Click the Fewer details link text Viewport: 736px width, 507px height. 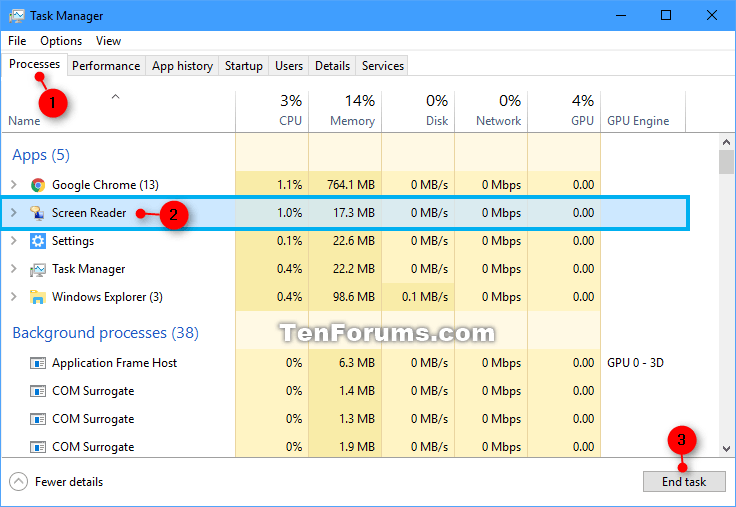point(69,482)
